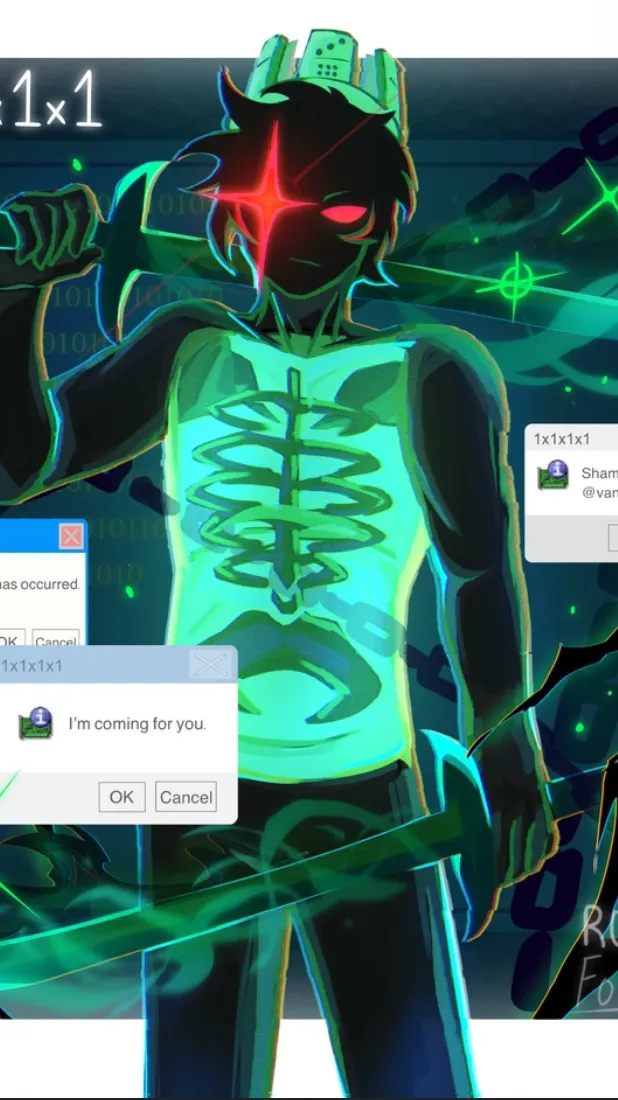Viewport: 618px width, 1100px height.
Task: Click the 1x1x1x1 title above "I'm coming for you"
Action: tap(32, 665)
